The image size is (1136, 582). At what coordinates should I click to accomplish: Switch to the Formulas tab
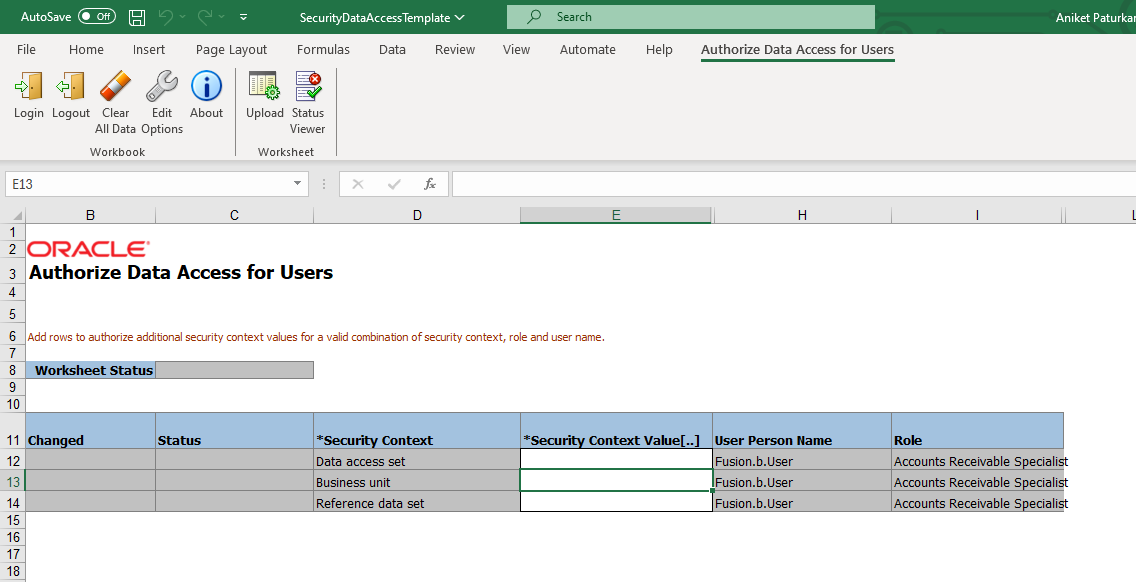click(323, 49)
